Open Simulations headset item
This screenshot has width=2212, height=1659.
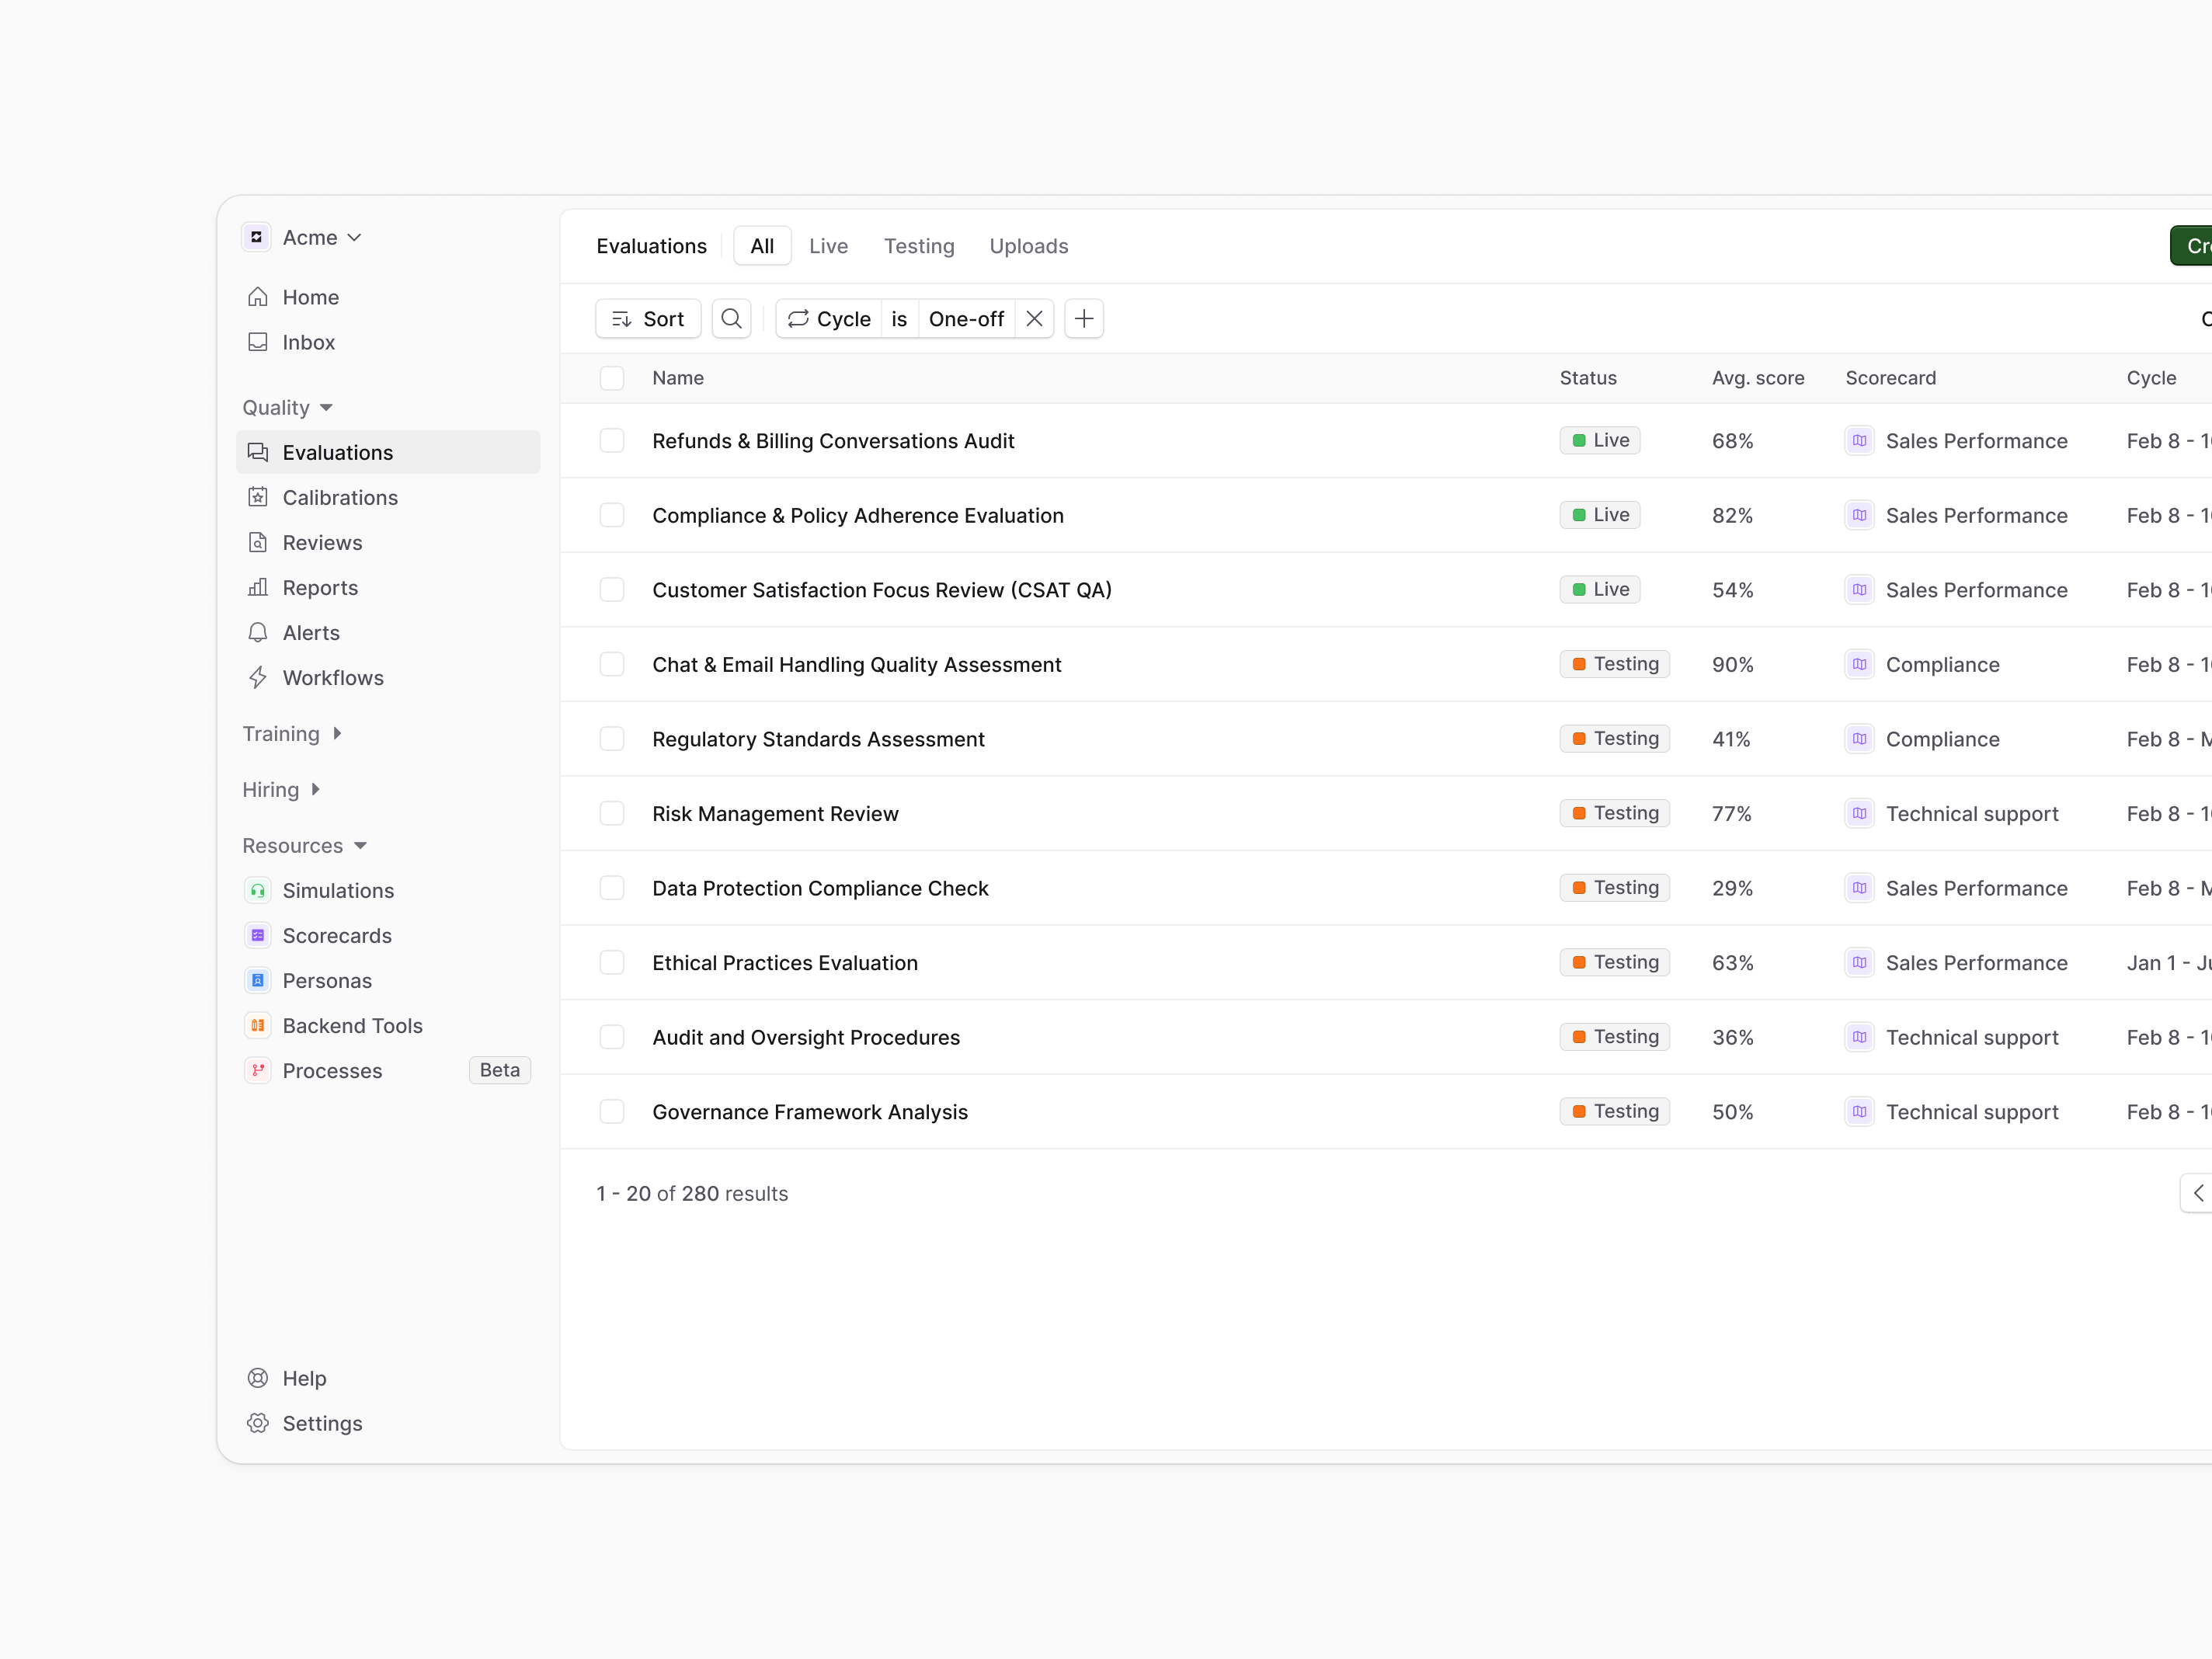337,890
